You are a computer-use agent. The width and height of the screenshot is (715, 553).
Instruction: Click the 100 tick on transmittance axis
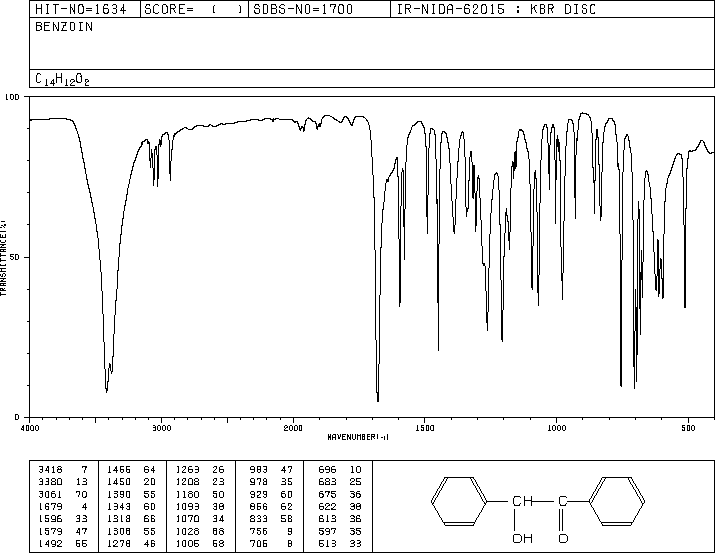13,97
